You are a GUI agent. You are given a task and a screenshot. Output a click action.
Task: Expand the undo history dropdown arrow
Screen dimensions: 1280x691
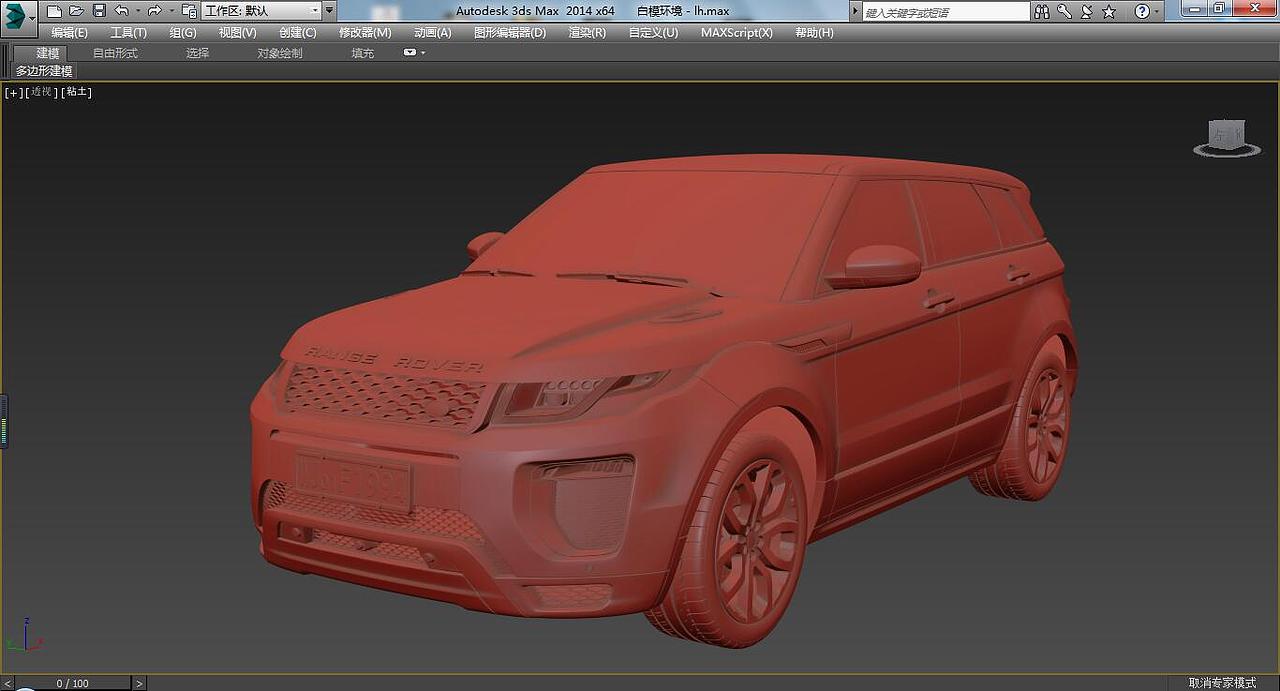point(137,11)
